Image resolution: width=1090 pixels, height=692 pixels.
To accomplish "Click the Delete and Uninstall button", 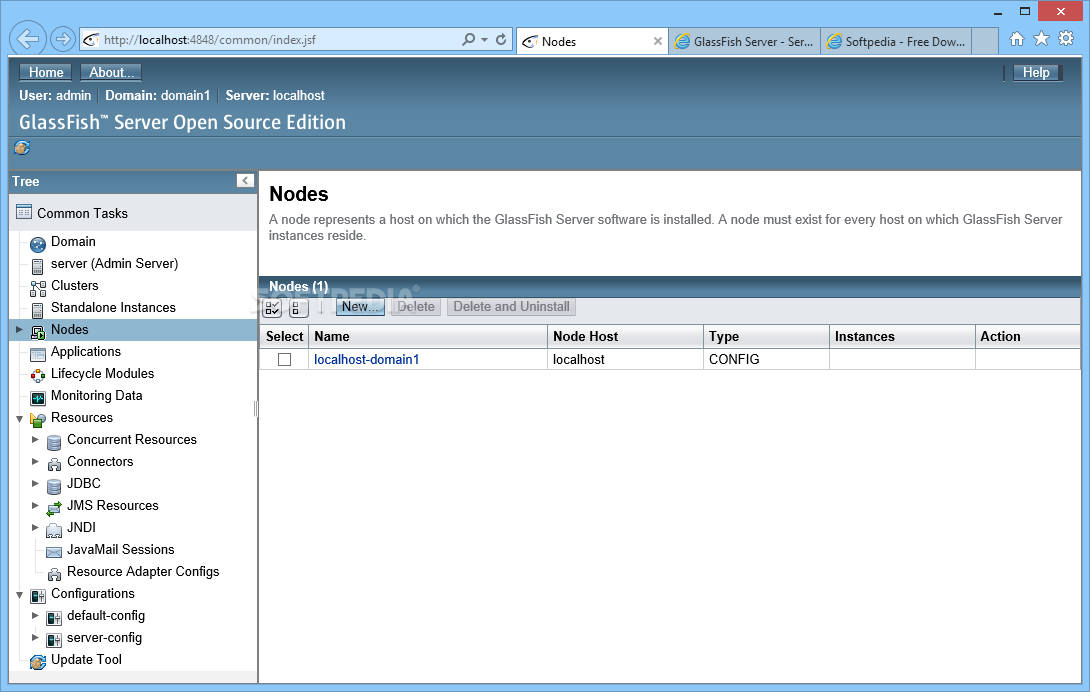I will coord(511,307).
